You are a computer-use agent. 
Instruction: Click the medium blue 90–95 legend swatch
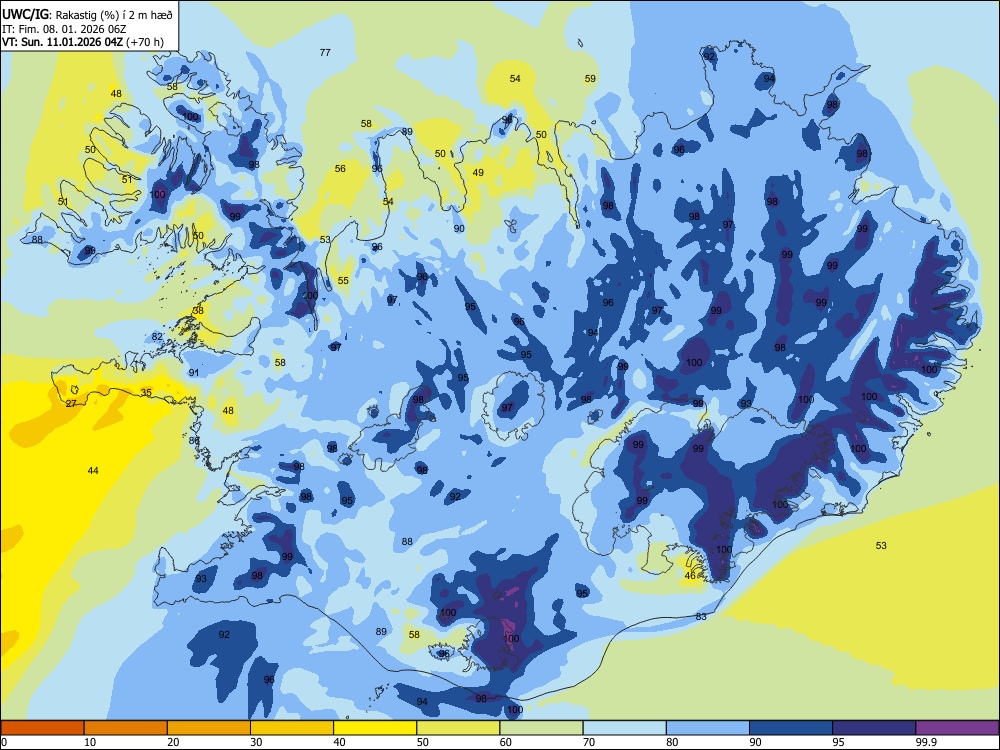click(791, 728)
